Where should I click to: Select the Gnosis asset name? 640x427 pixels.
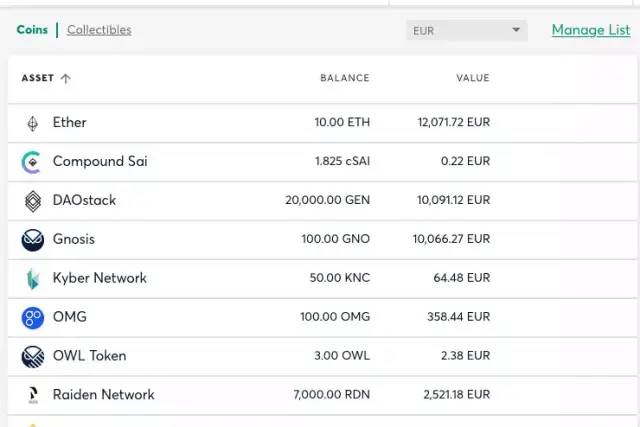click(x=74, y=239)
